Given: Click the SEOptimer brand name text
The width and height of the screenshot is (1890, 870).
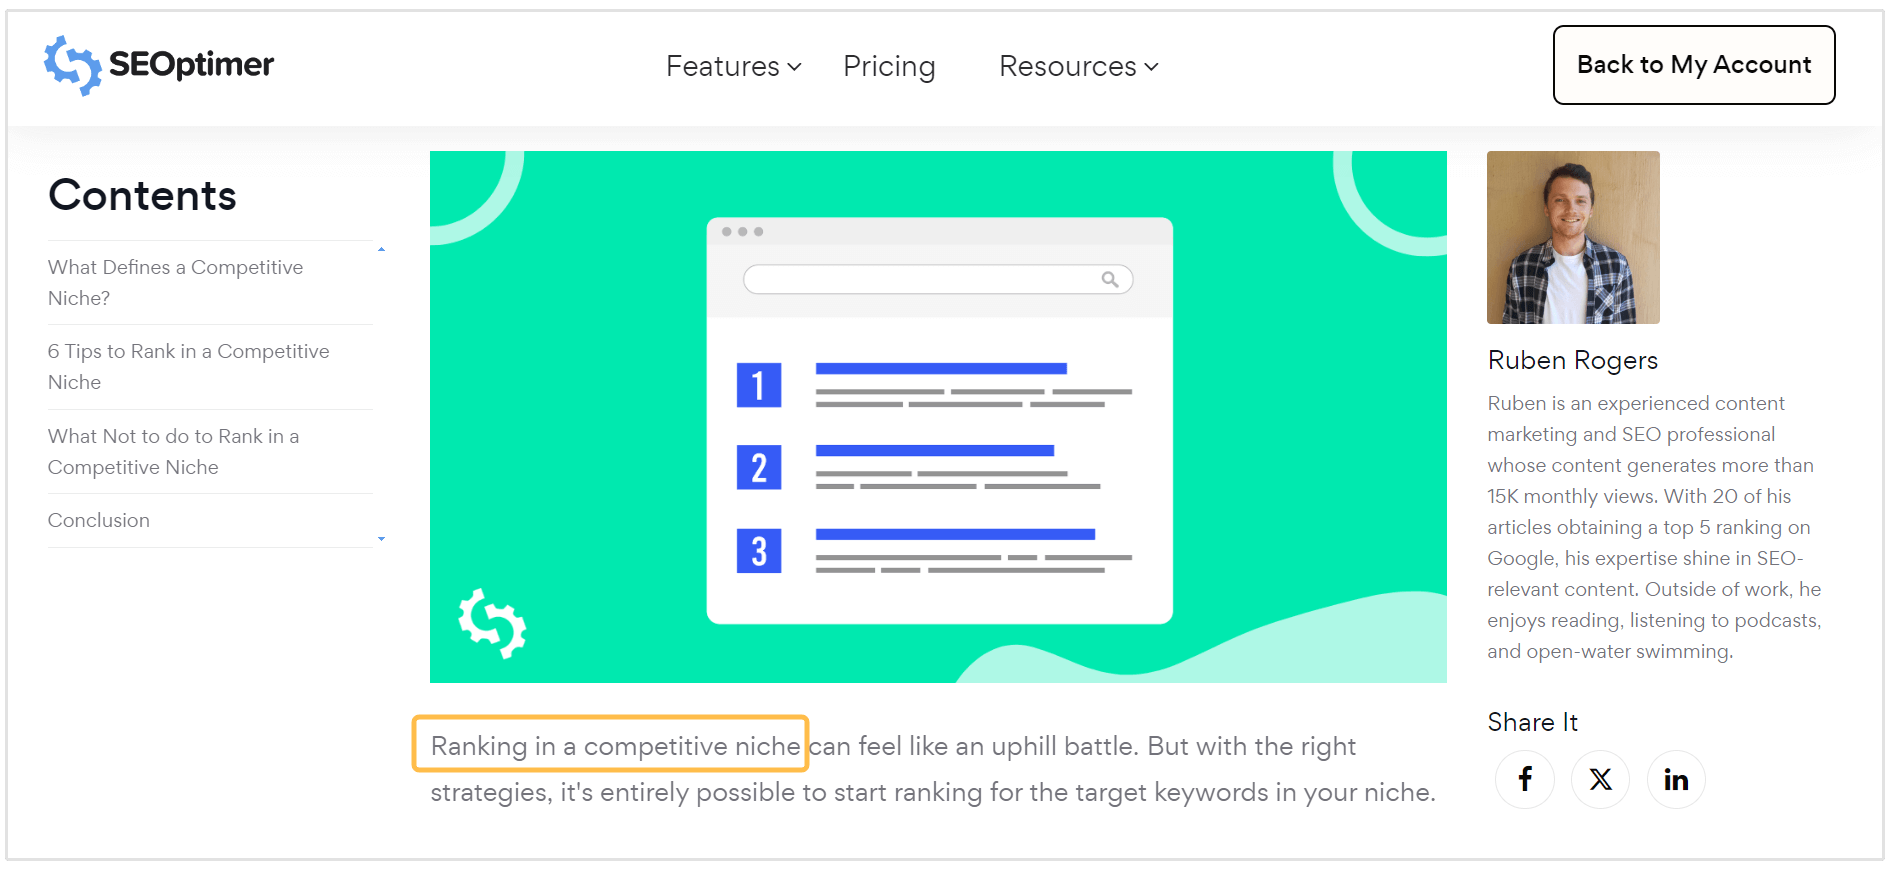Looking at the screenshot, I should click(191, 65).
